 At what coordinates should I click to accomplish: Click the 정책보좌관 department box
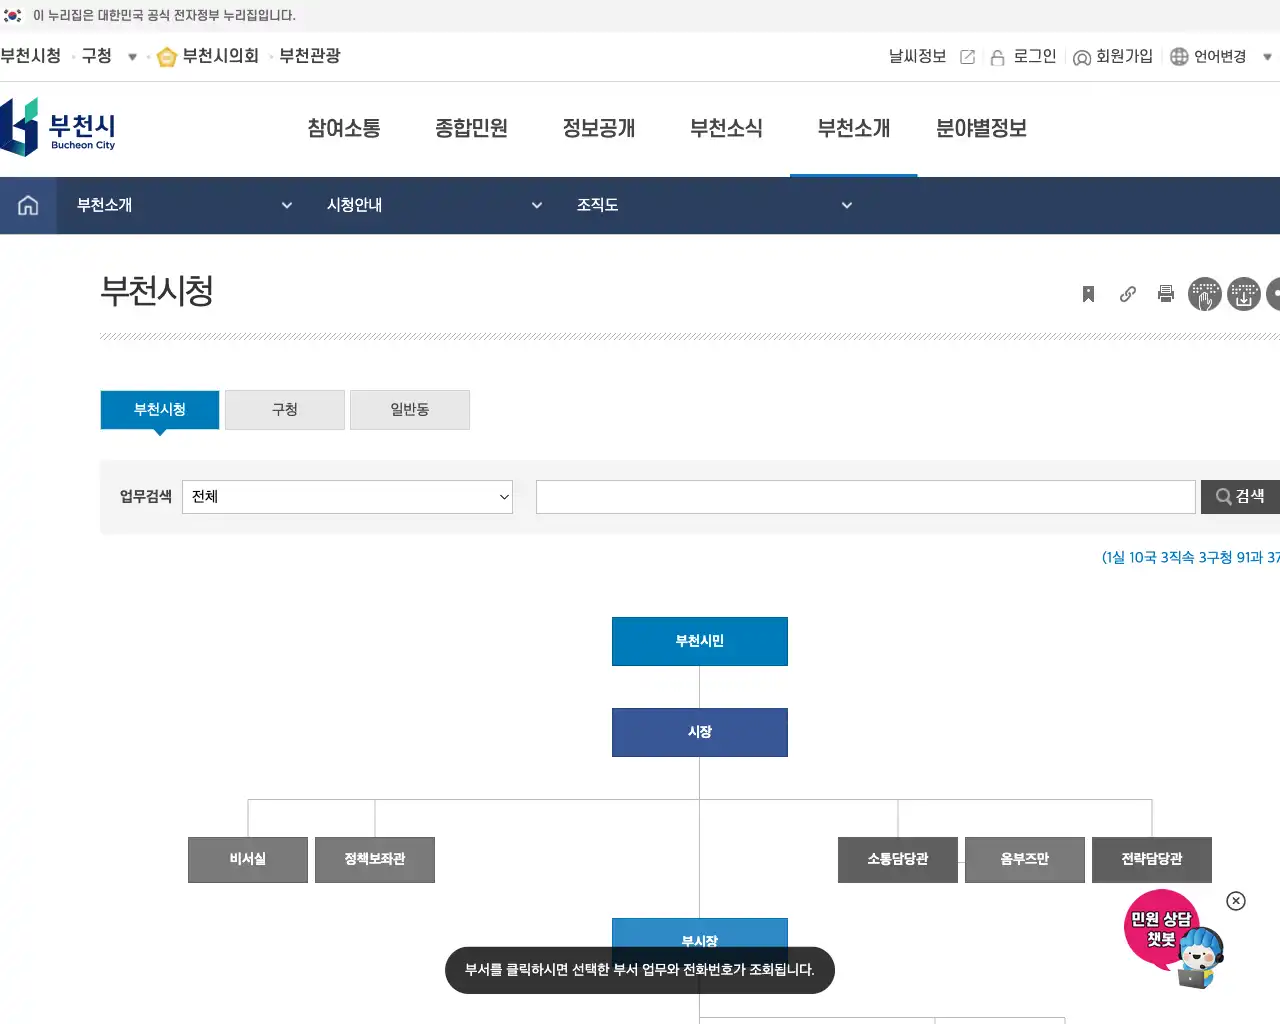tap(375, 860)
